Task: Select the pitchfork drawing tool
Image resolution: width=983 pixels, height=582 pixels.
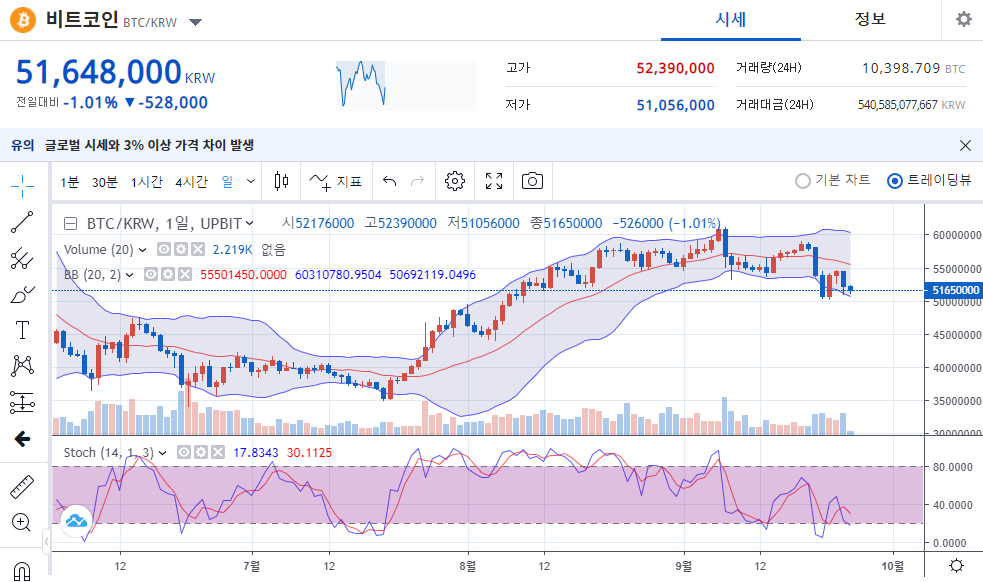Action: click(x=23, y=258)
